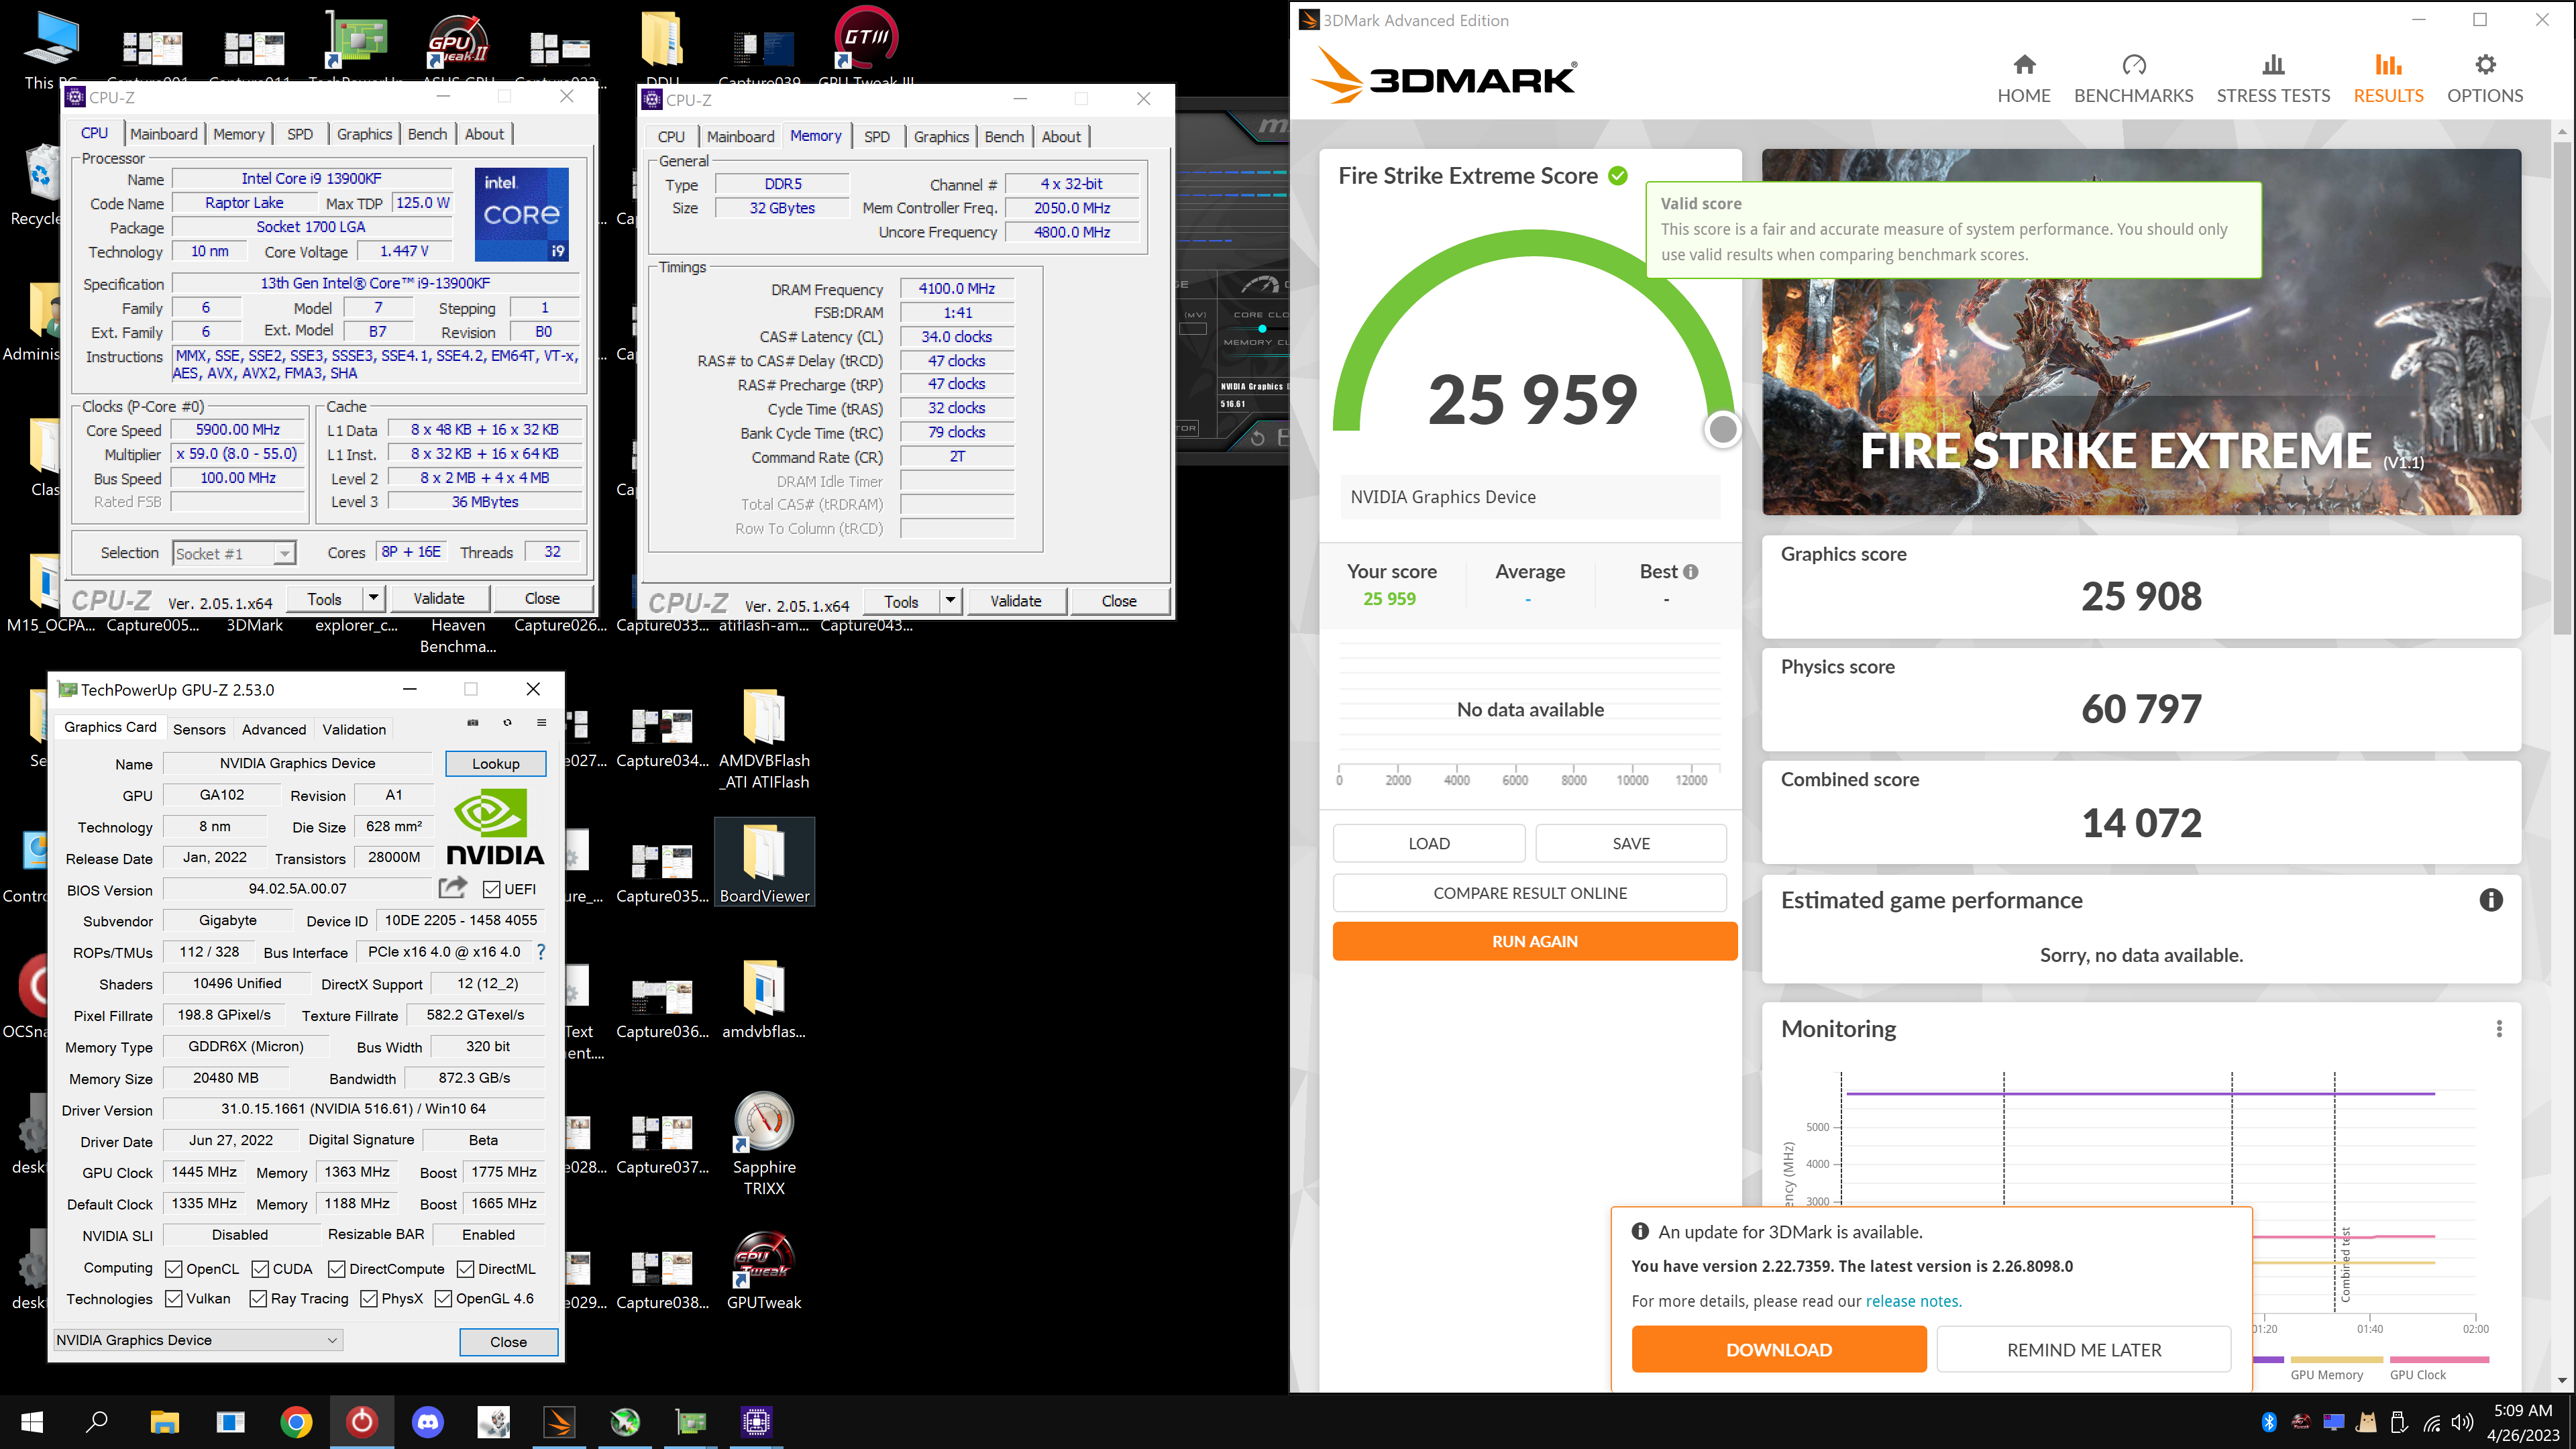Open the NVIDIA Graphics Device dropdown in GPU-Z

(x=197, y=1340)
